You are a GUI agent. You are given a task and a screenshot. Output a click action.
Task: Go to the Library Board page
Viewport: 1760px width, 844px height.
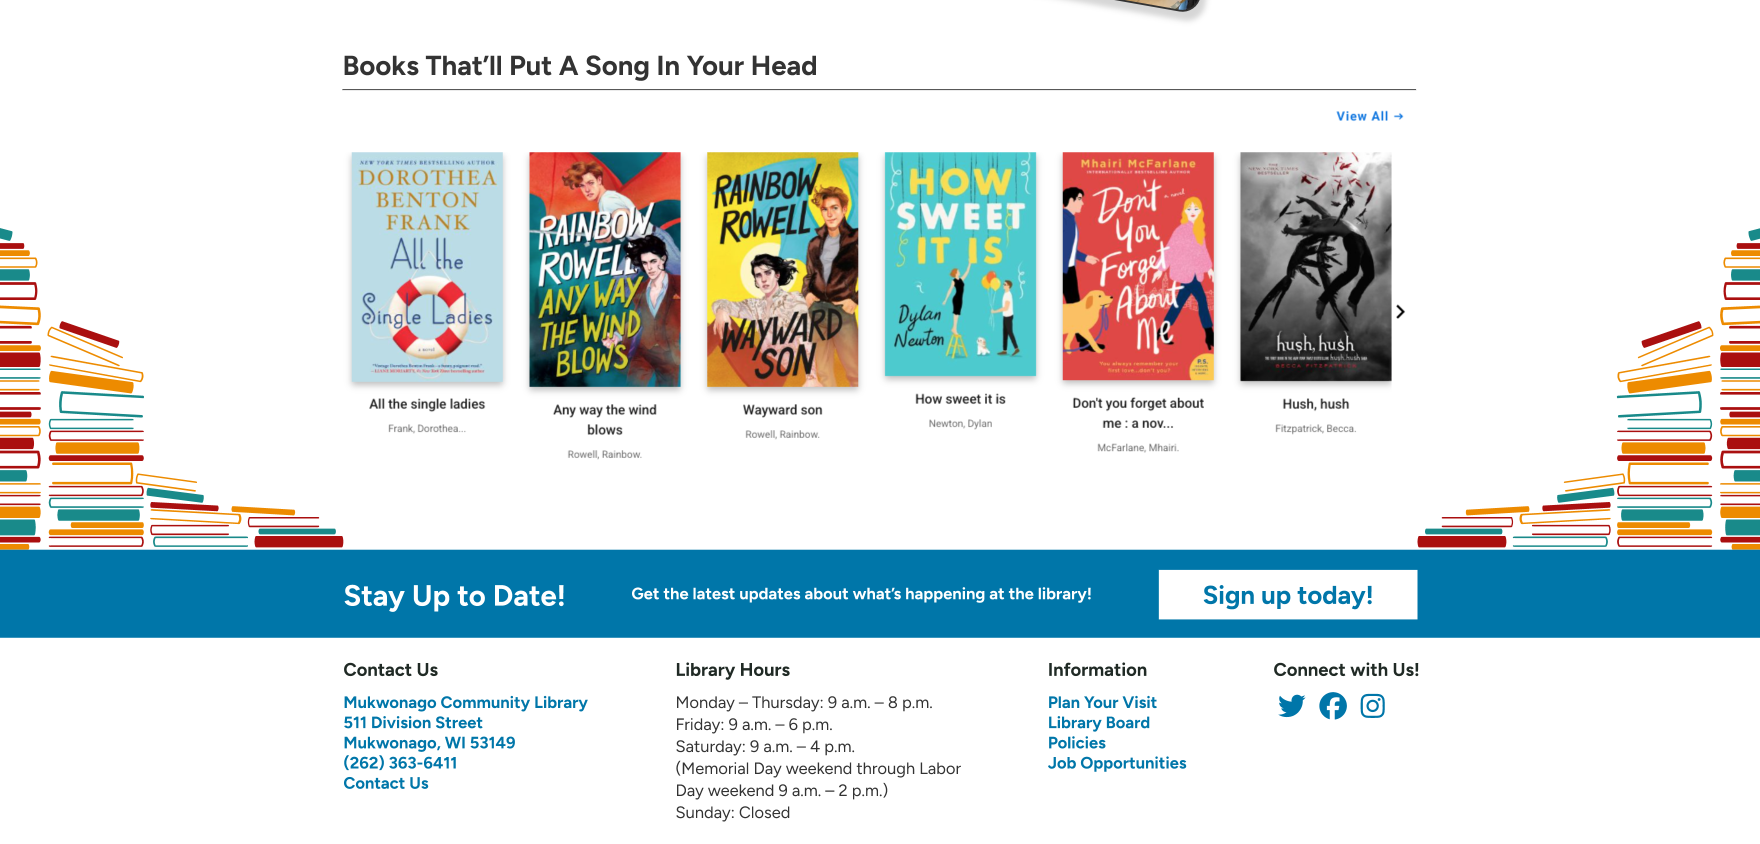(1098, 723)
